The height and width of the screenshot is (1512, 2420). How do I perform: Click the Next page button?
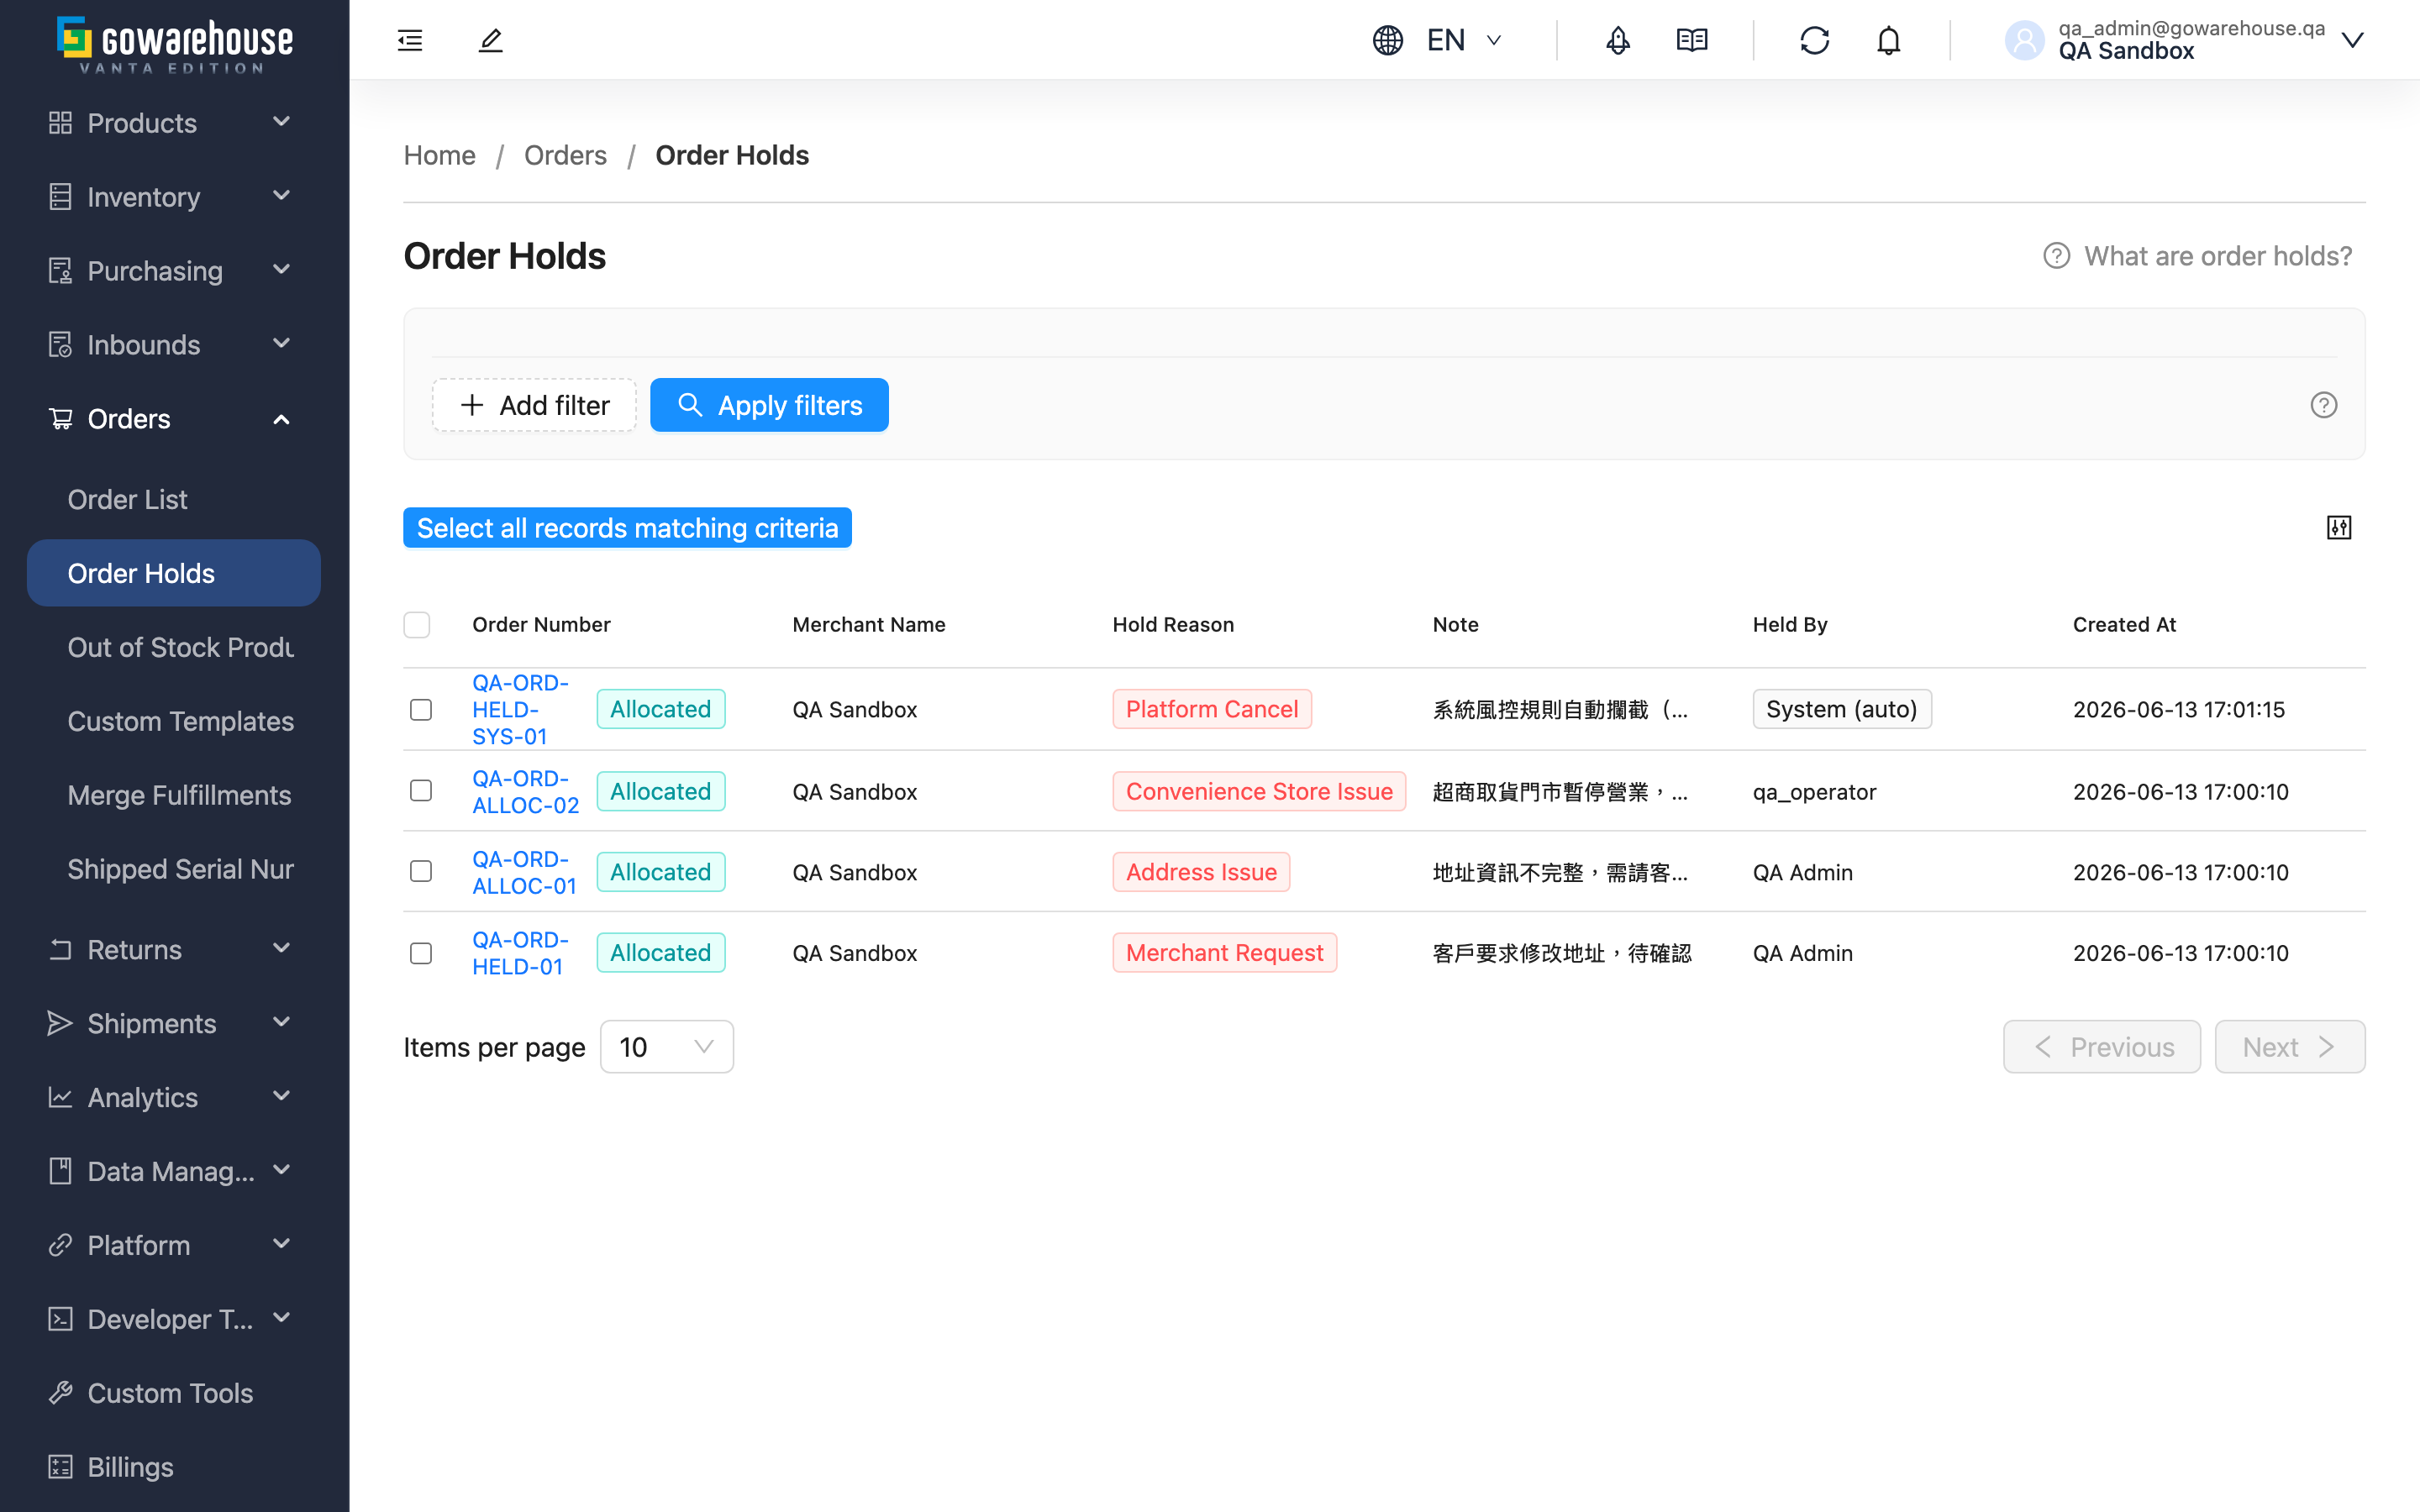pos(2290,1047)
